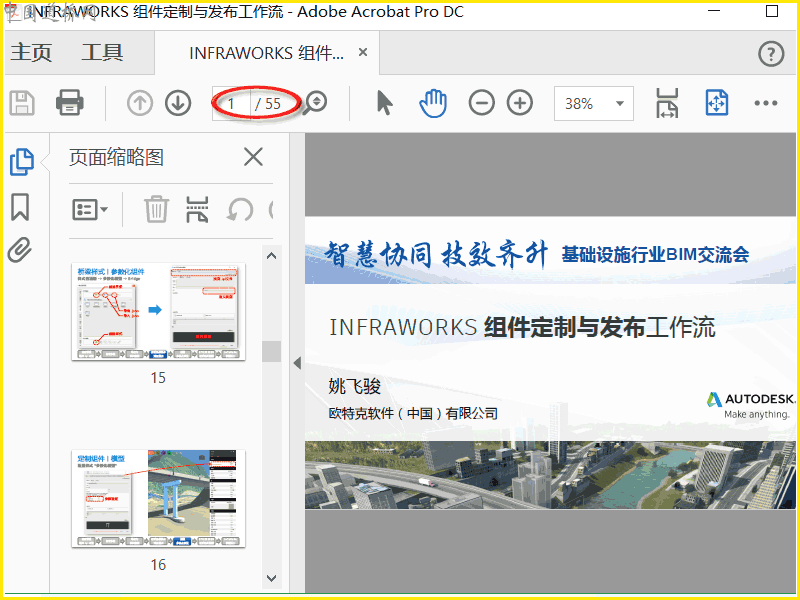Click the slide title INFRAWORKS 组件定制与发布工作流

tap(522, 327)
